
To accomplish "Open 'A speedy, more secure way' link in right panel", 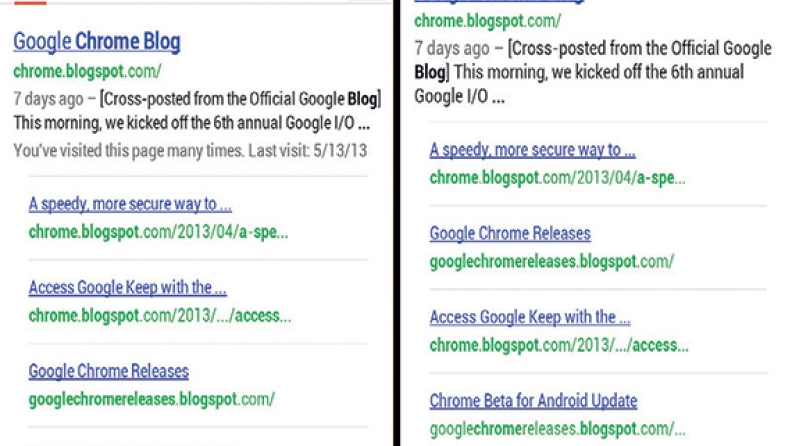I will coord(532,150).
